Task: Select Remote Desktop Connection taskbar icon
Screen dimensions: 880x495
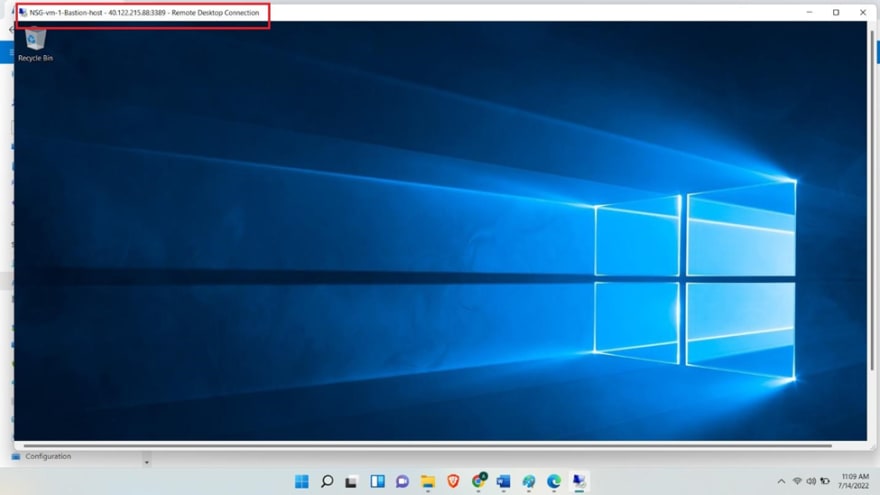Action: 579,481
